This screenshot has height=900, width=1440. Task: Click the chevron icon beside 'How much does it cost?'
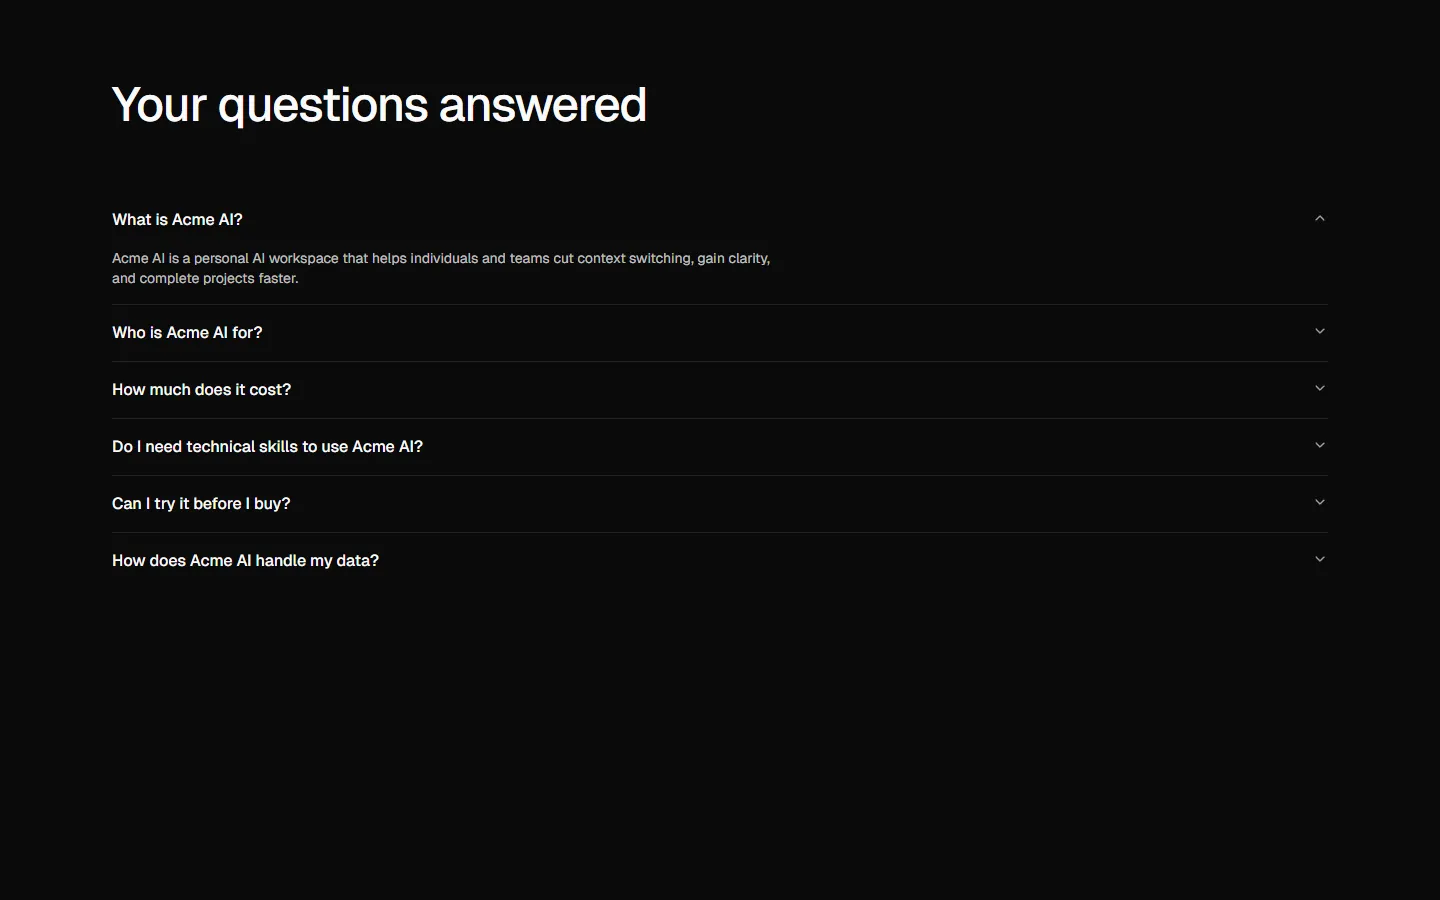(1319, 387)
